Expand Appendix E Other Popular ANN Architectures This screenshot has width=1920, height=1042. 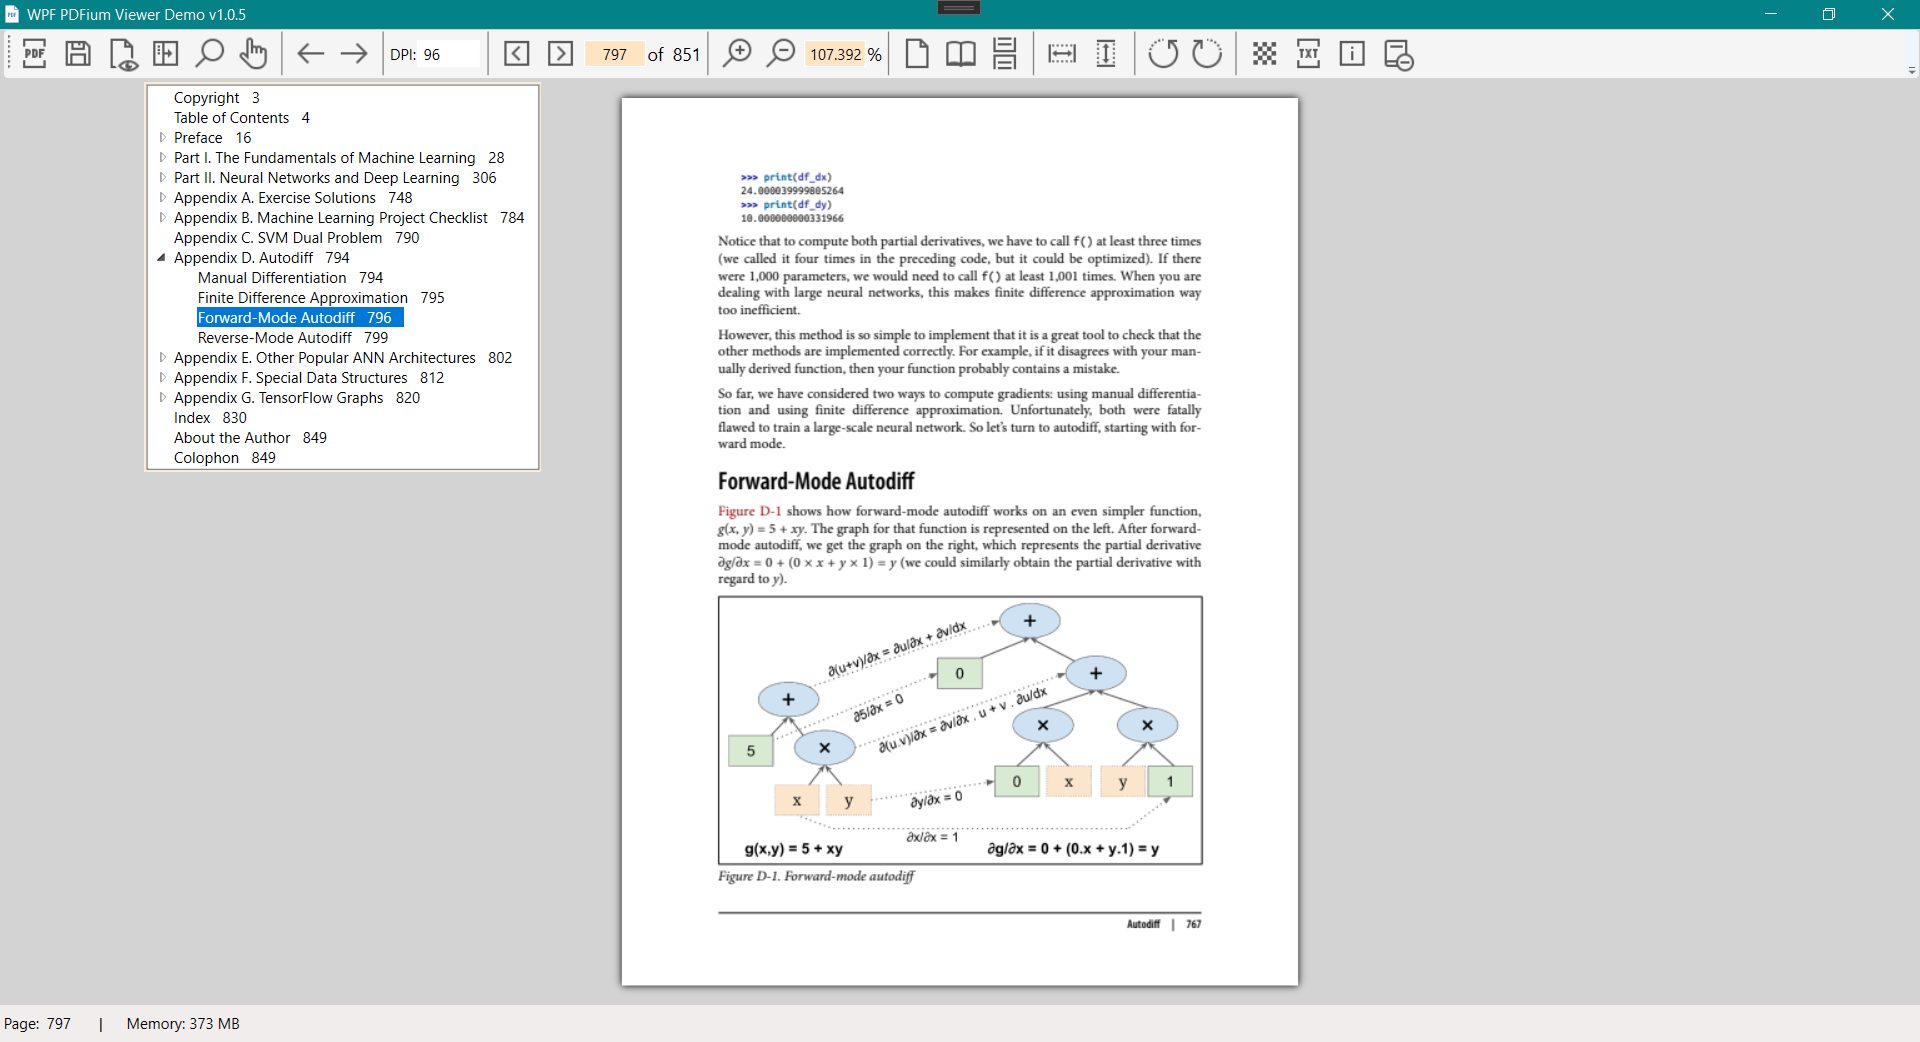click(162, 358)
